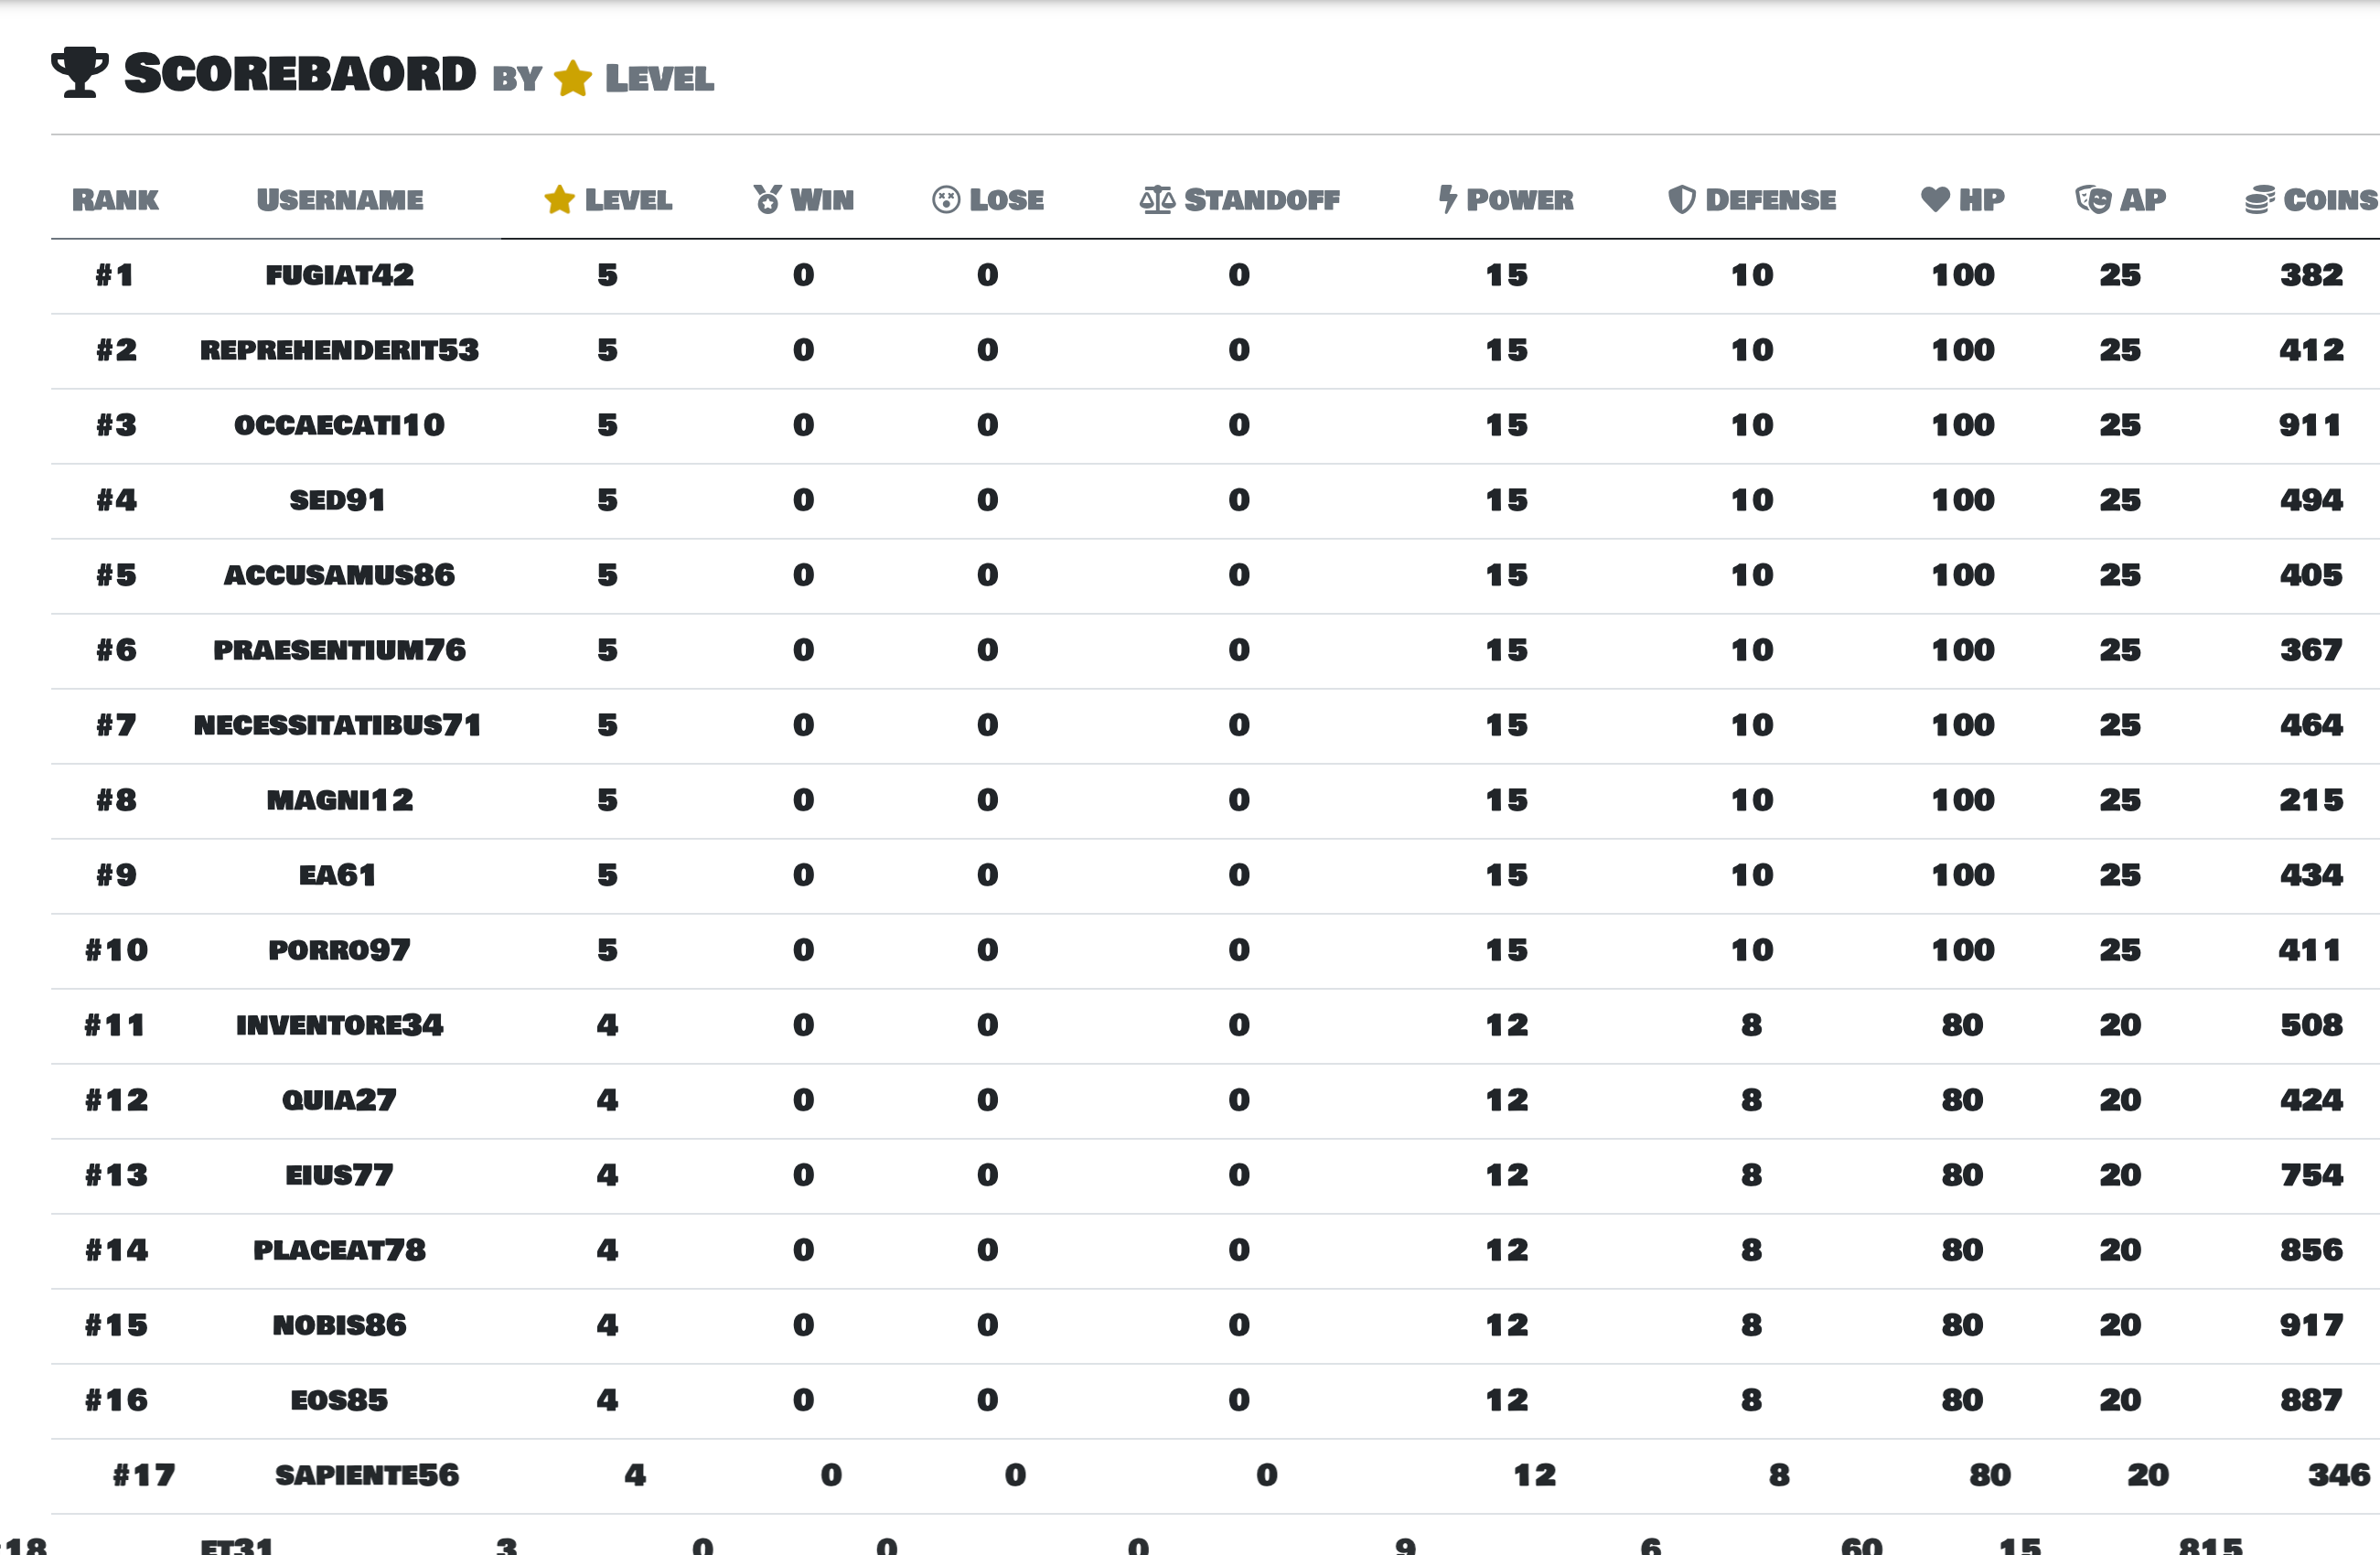
Task: Click the heart icon next to HP
Action: click(x=1935, y=199)
